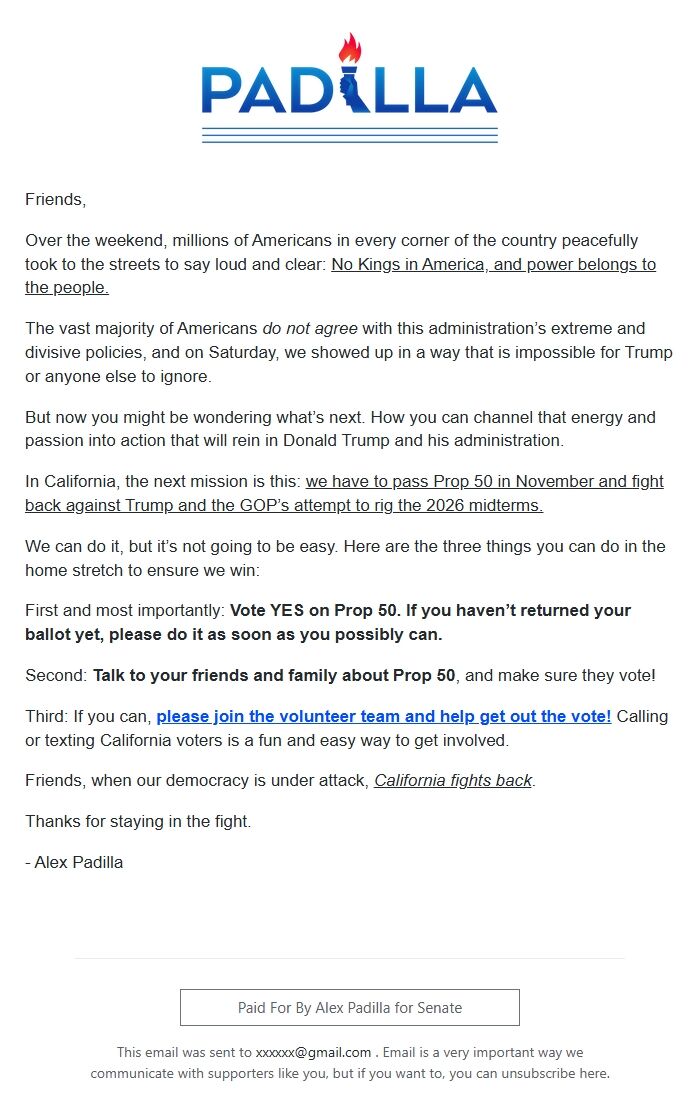Click the italic 'do not agree' text

[310, 329]
